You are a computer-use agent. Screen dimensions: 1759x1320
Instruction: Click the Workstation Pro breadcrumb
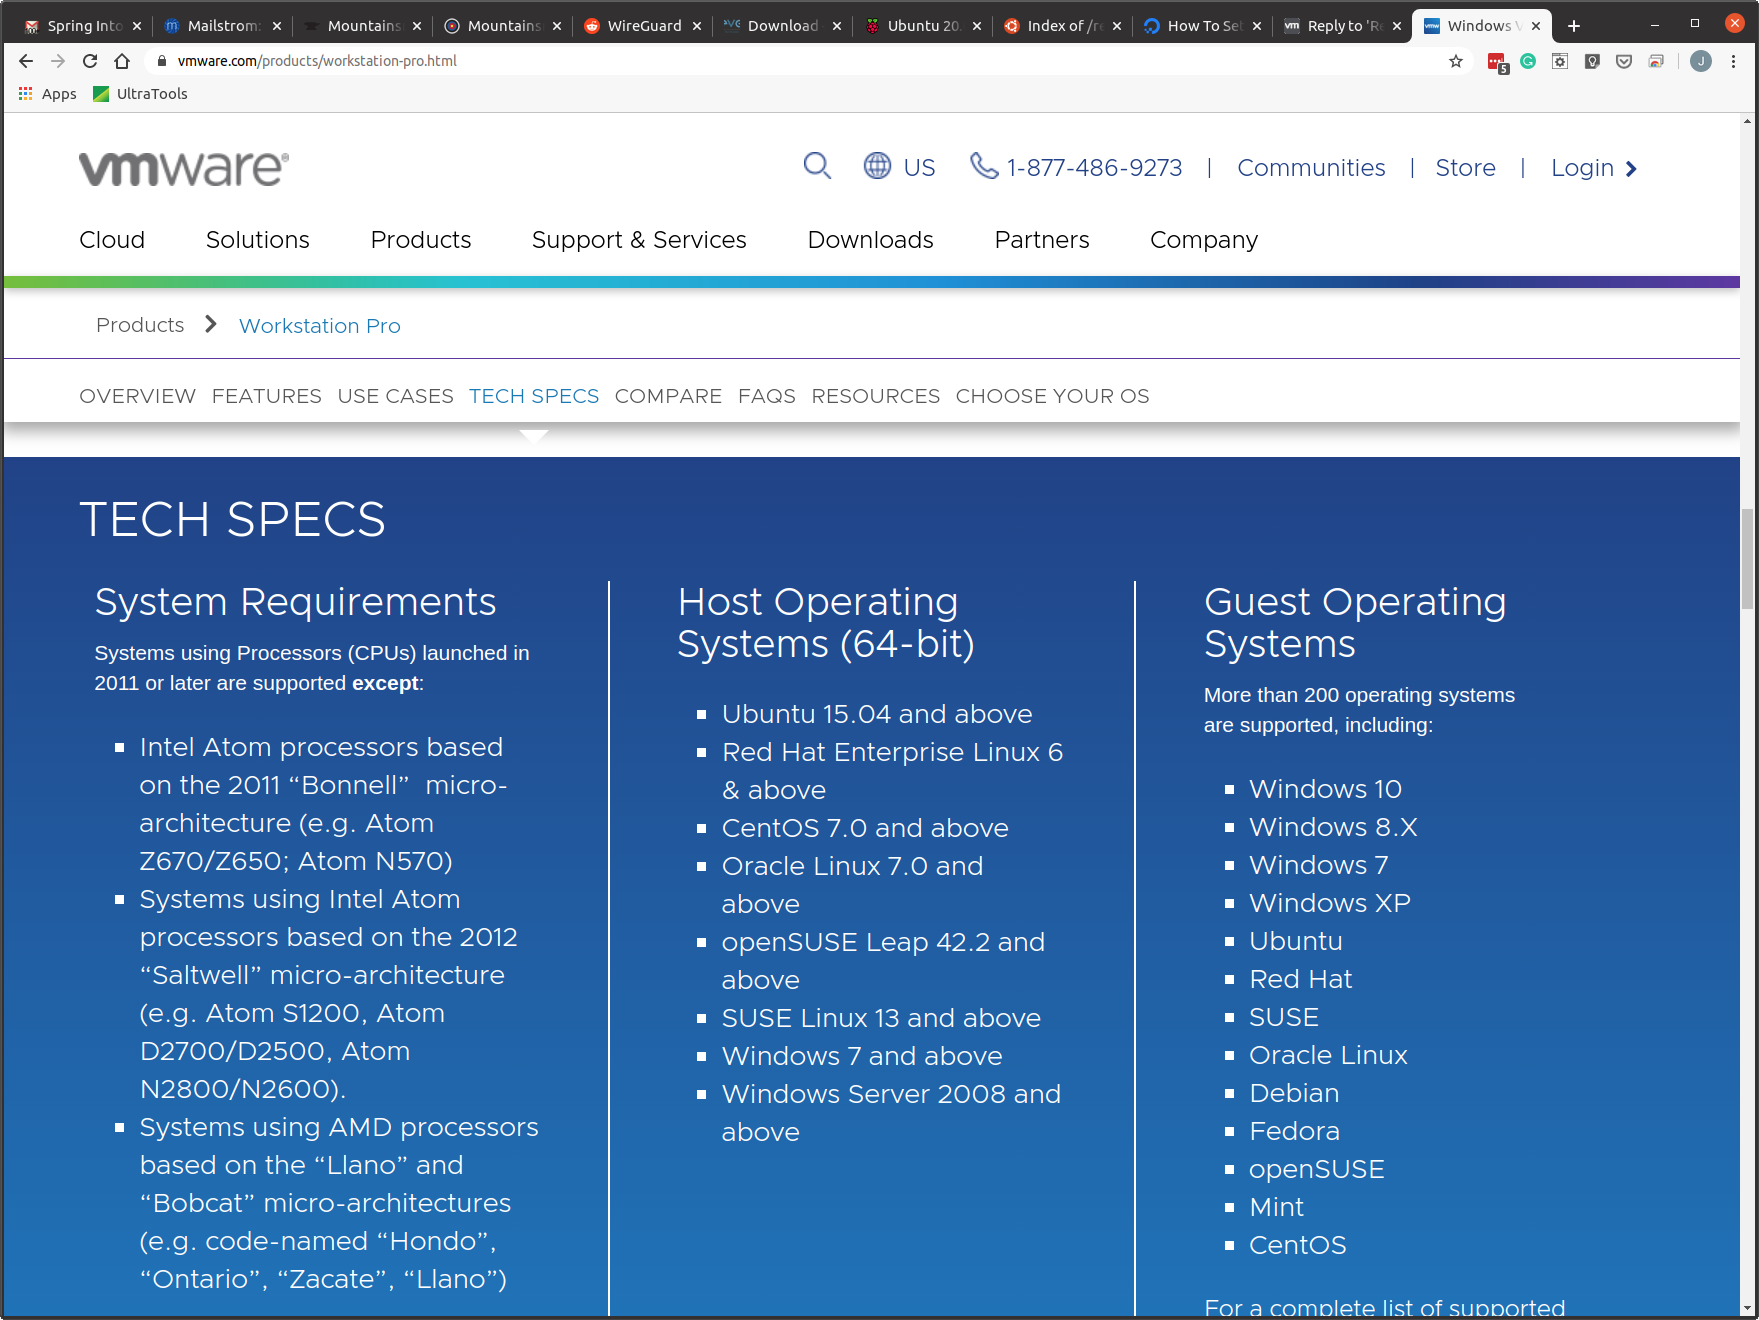coord(320,326)
